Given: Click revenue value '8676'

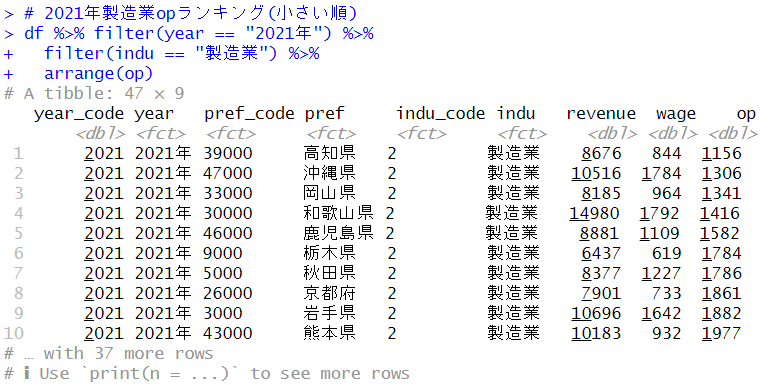Looking at the screenshot, I should (x=601, y=153).
